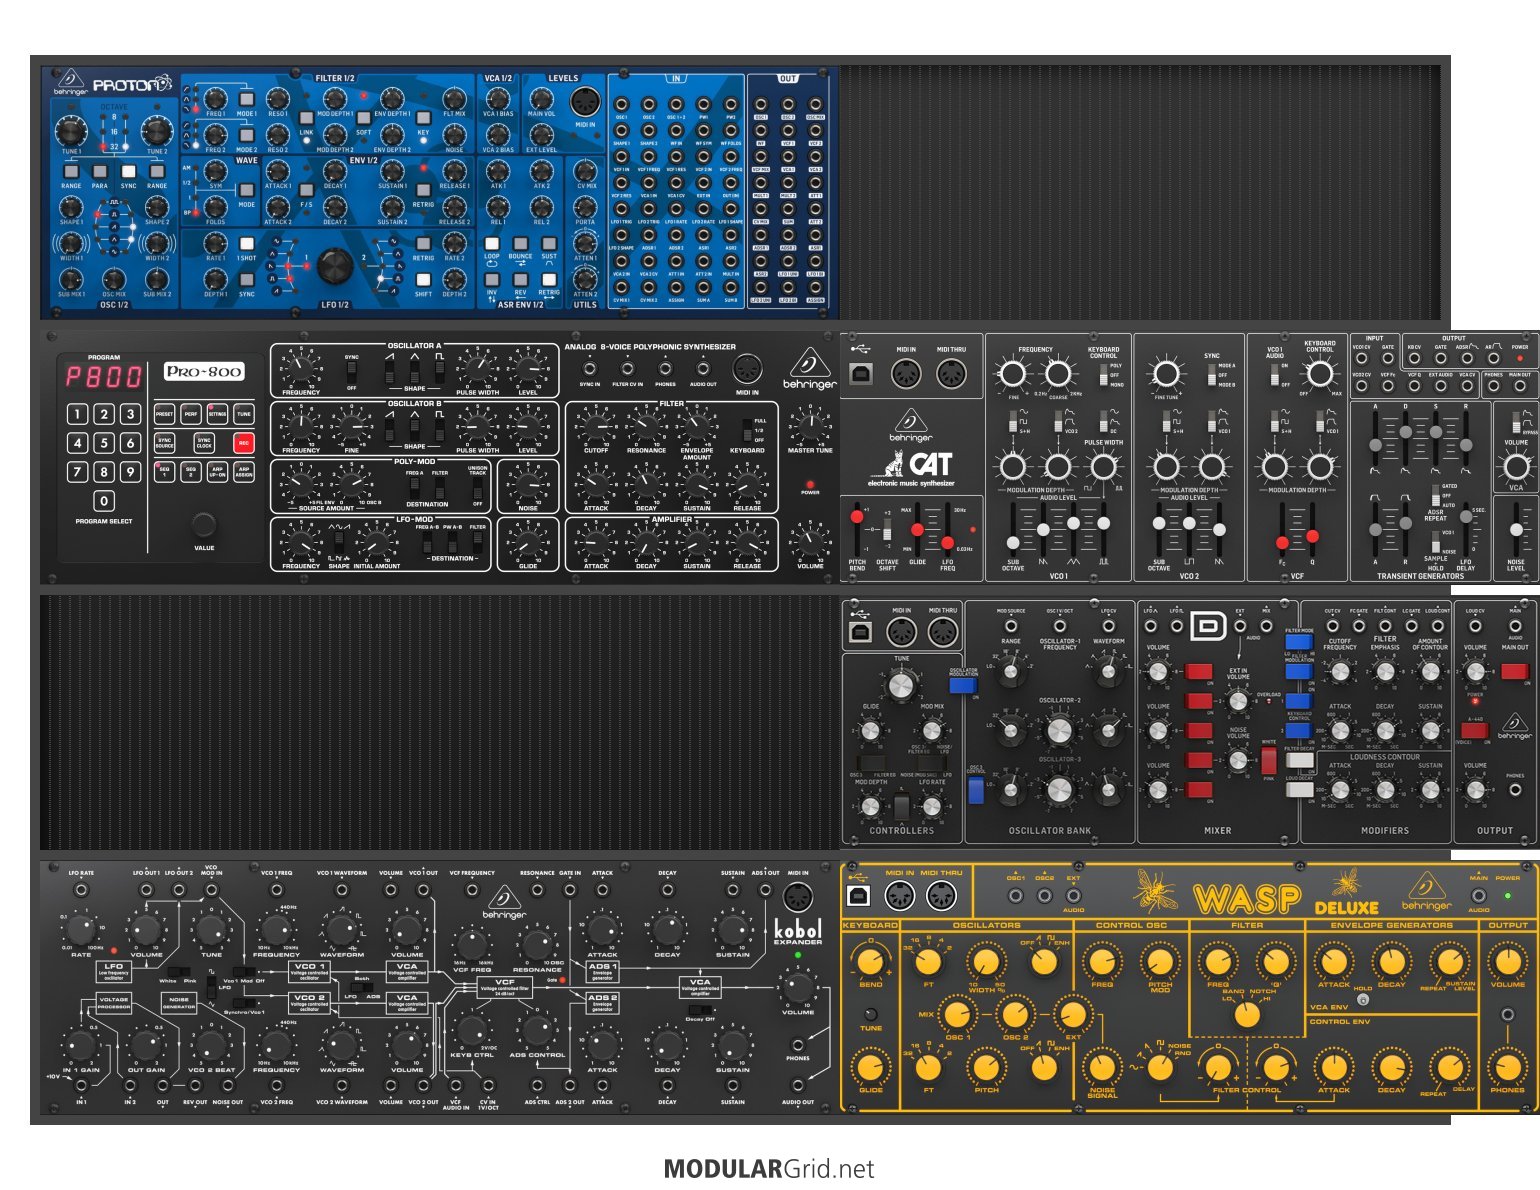This screenshot has height=1190, width=1540.
Task: Flip Model D white/pink noise switch
Action: coord(1269,761)
